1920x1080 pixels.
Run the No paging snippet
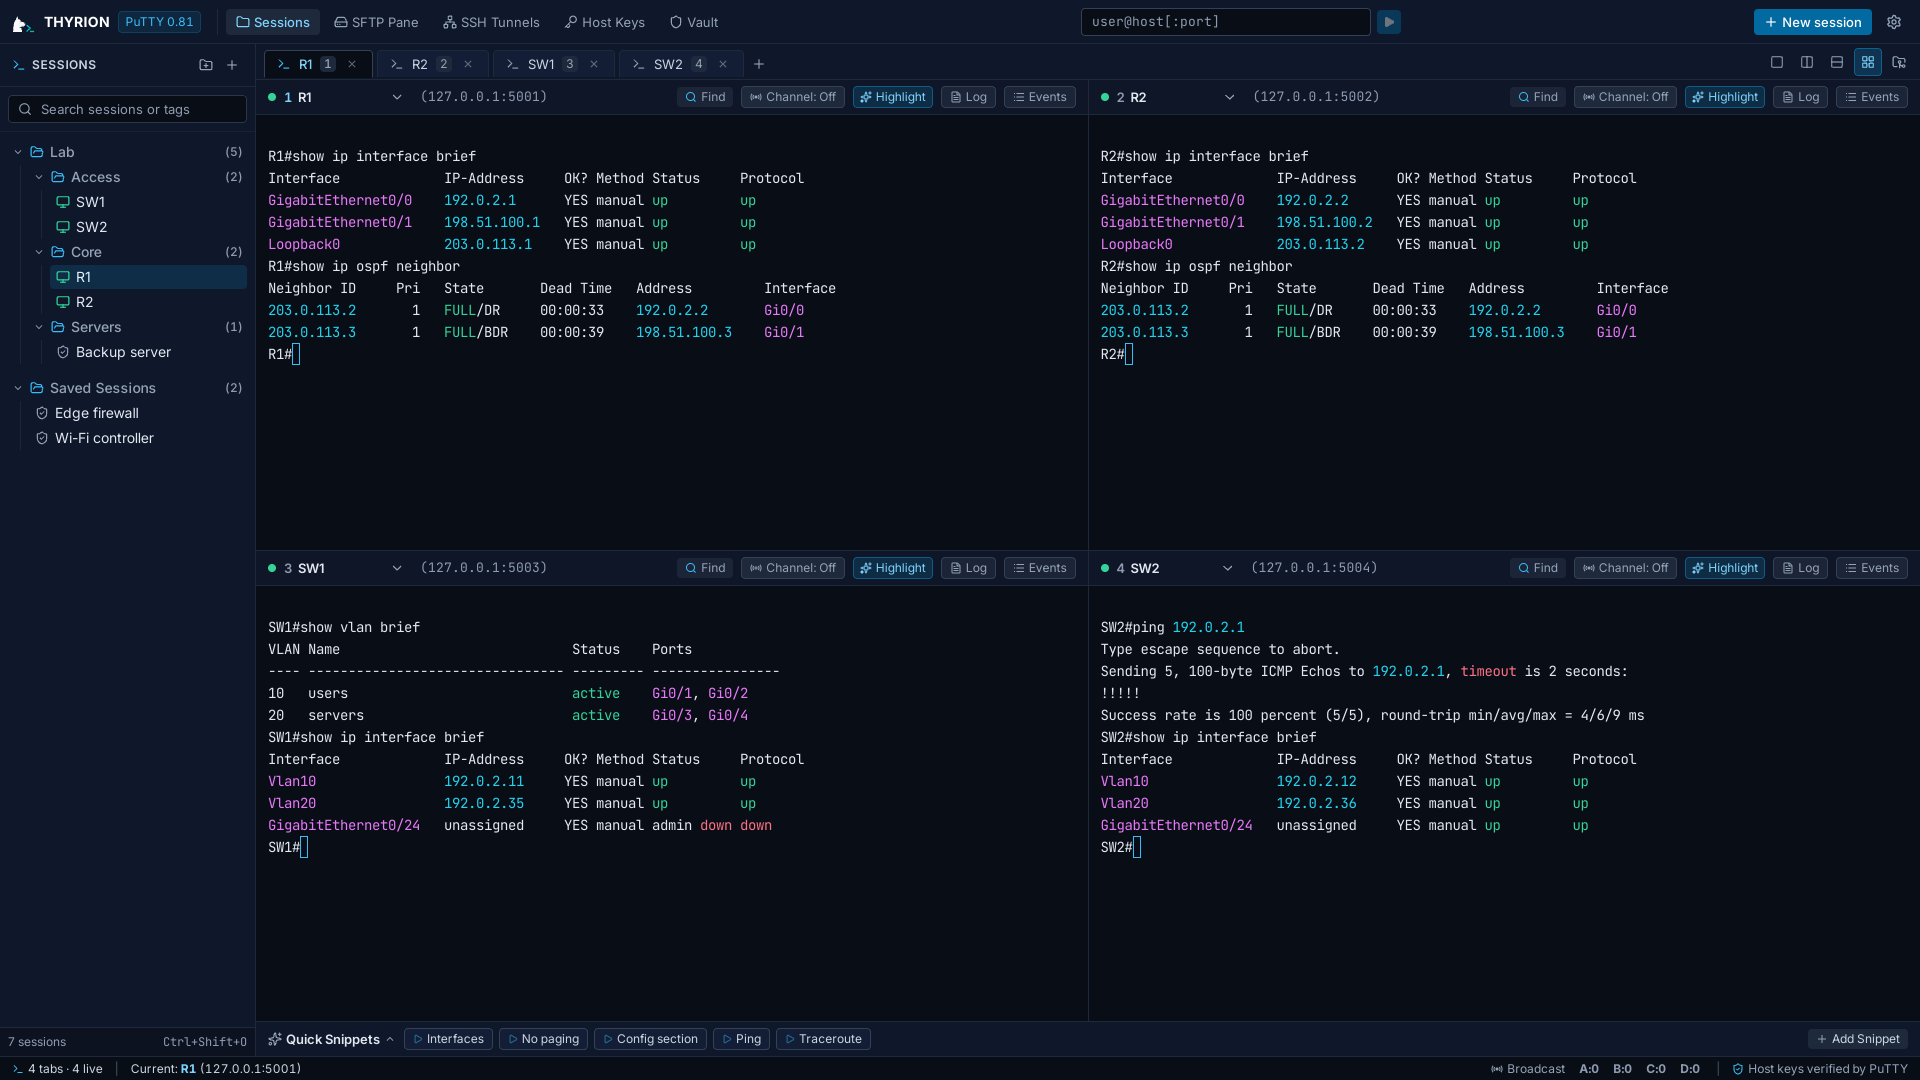pyautogui.click(x=543, y=1039)
